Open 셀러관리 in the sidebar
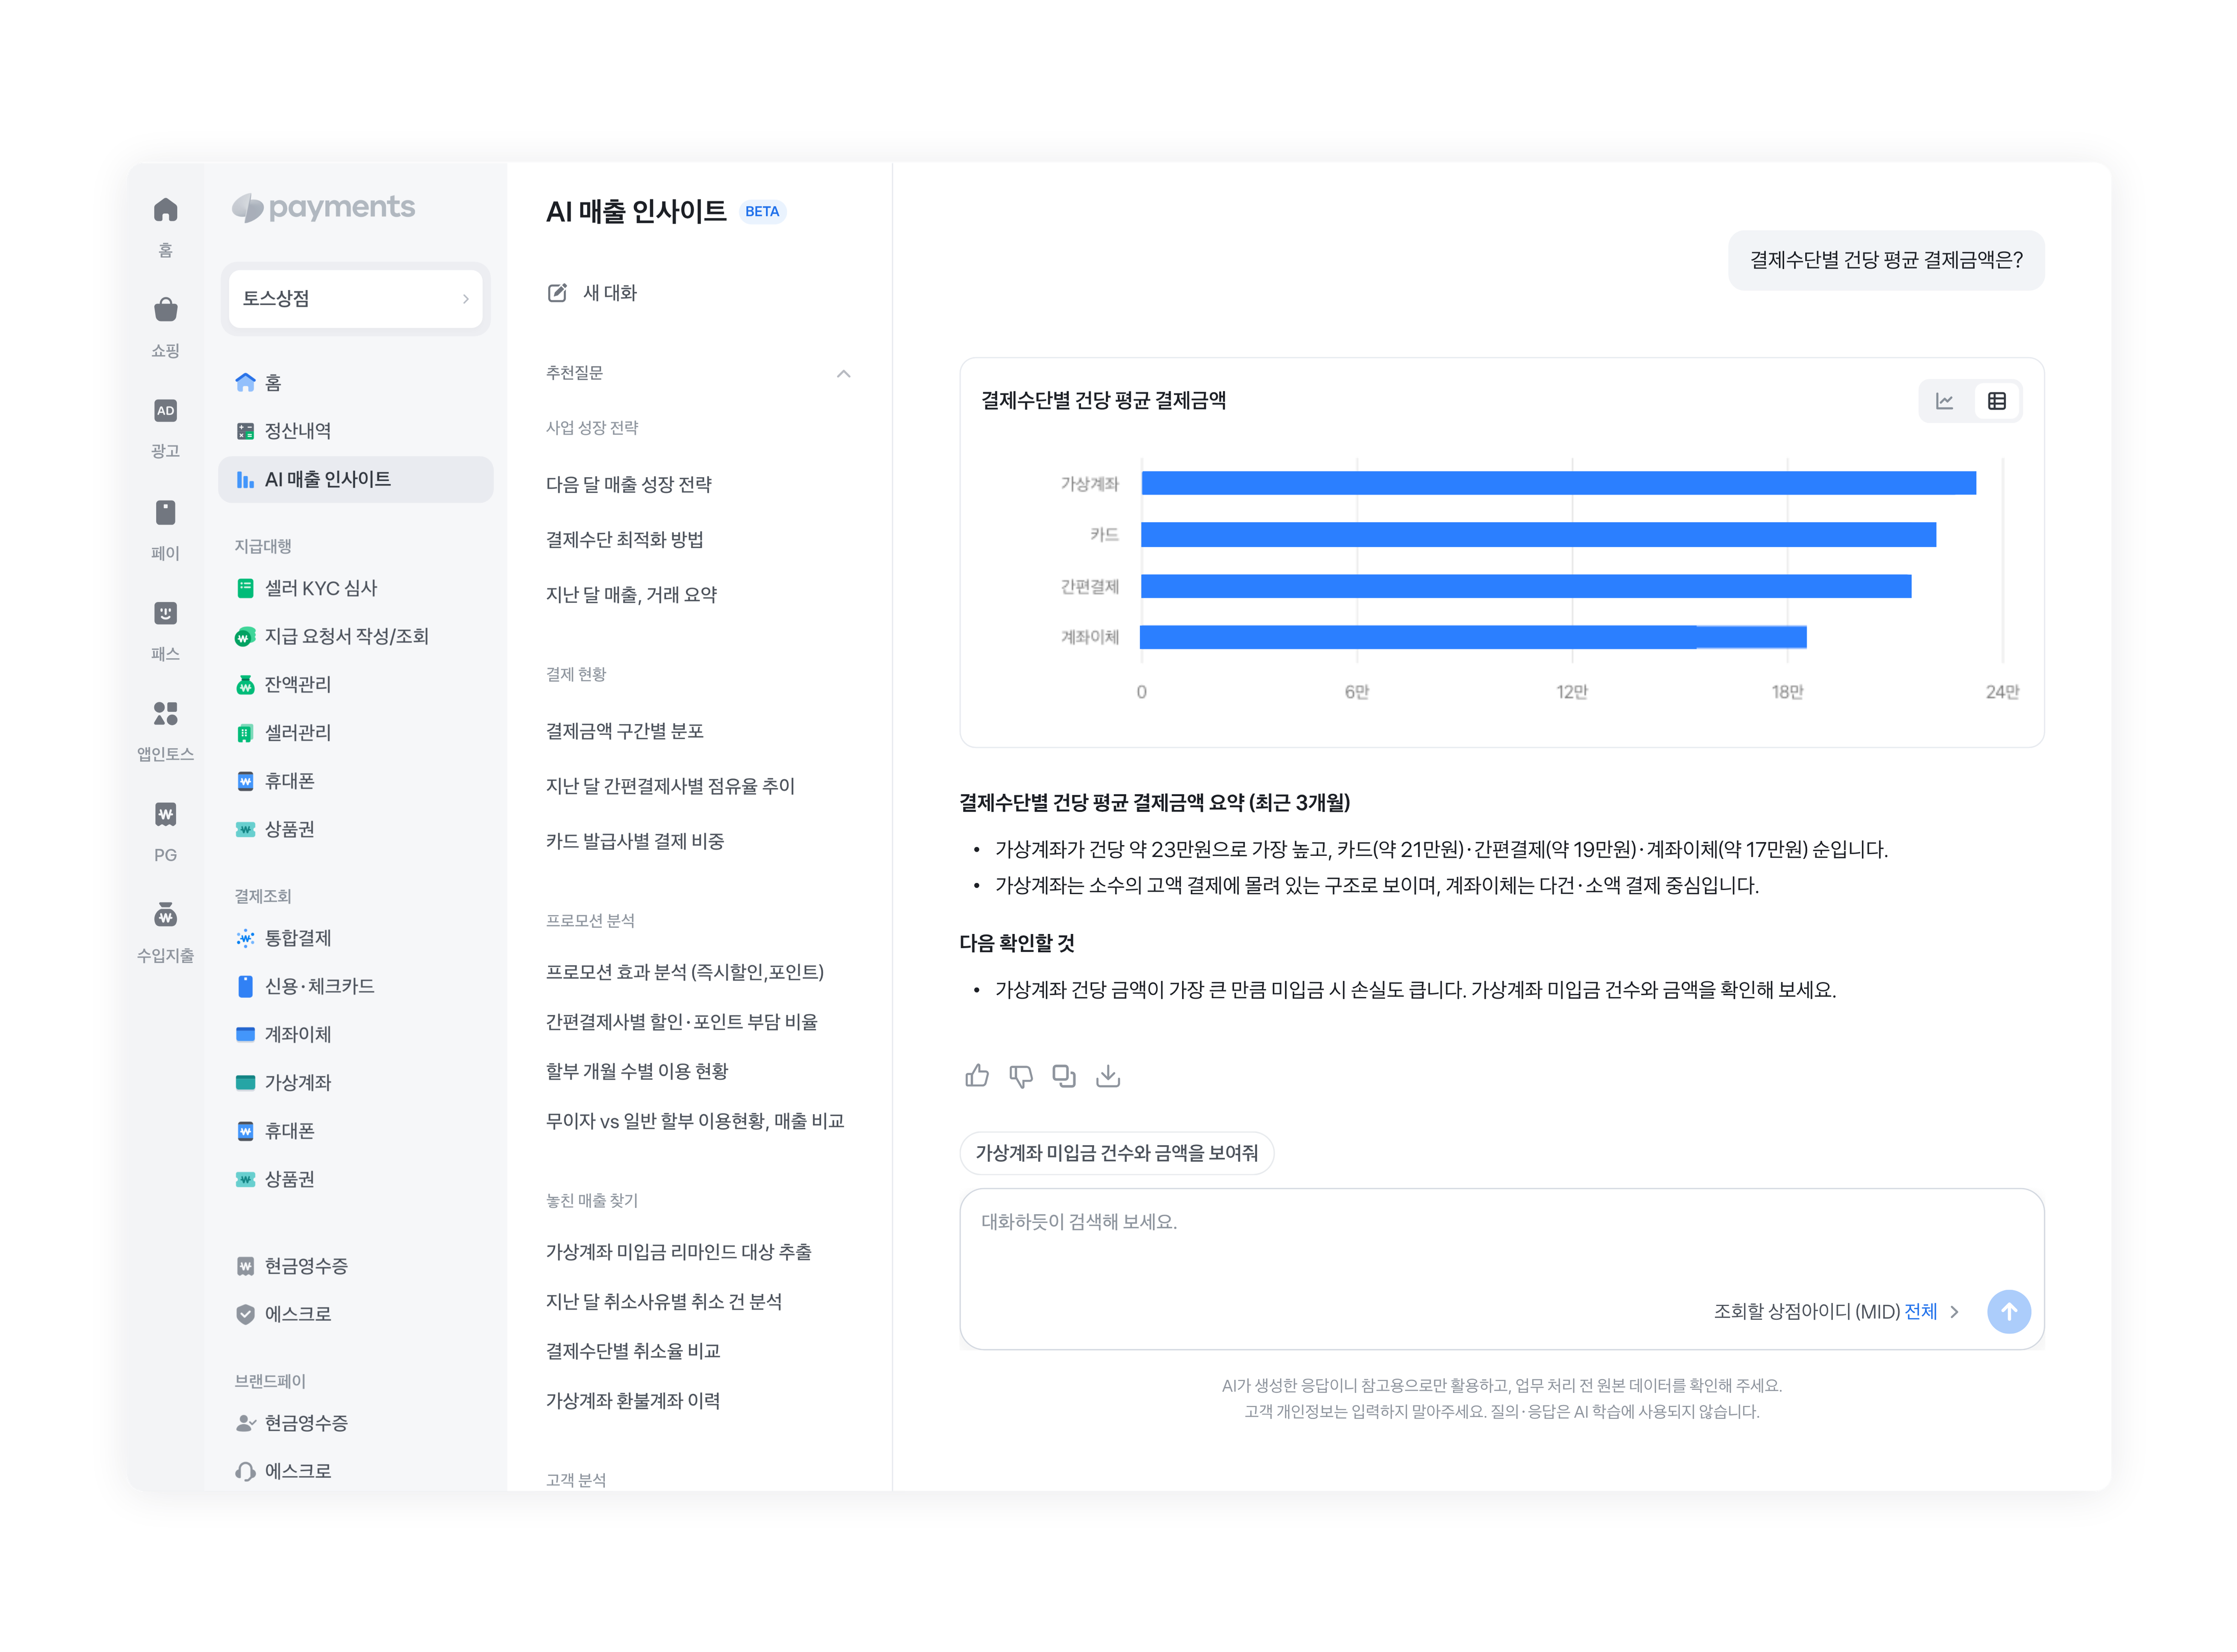 click(x=355, y=732)
